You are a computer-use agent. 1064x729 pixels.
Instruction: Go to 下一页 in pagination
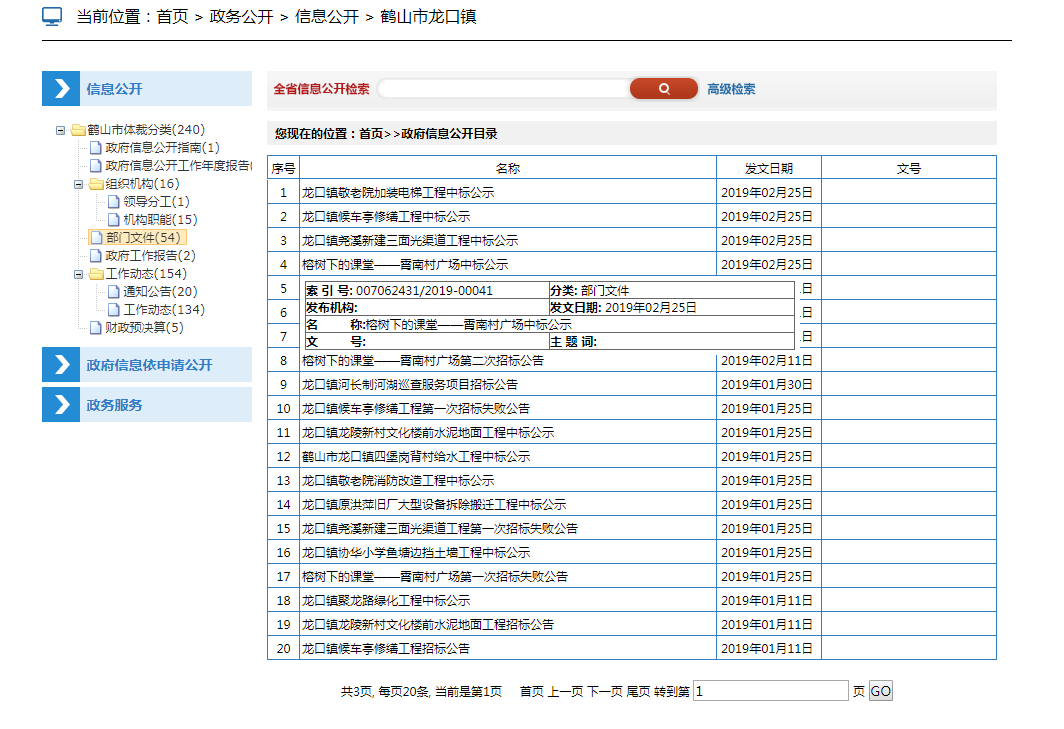point(604,691)
